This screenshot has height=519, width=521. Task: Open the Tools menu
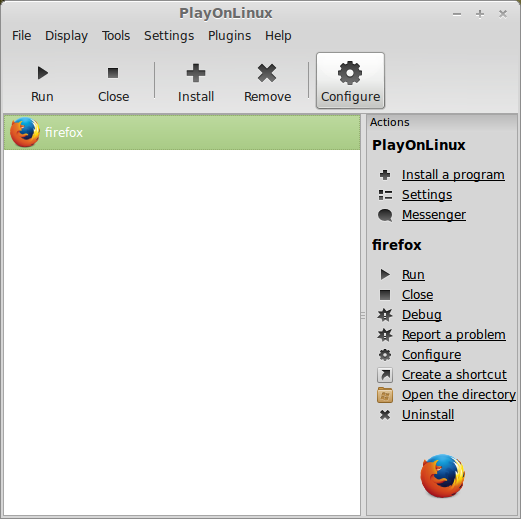click(116, 36)
